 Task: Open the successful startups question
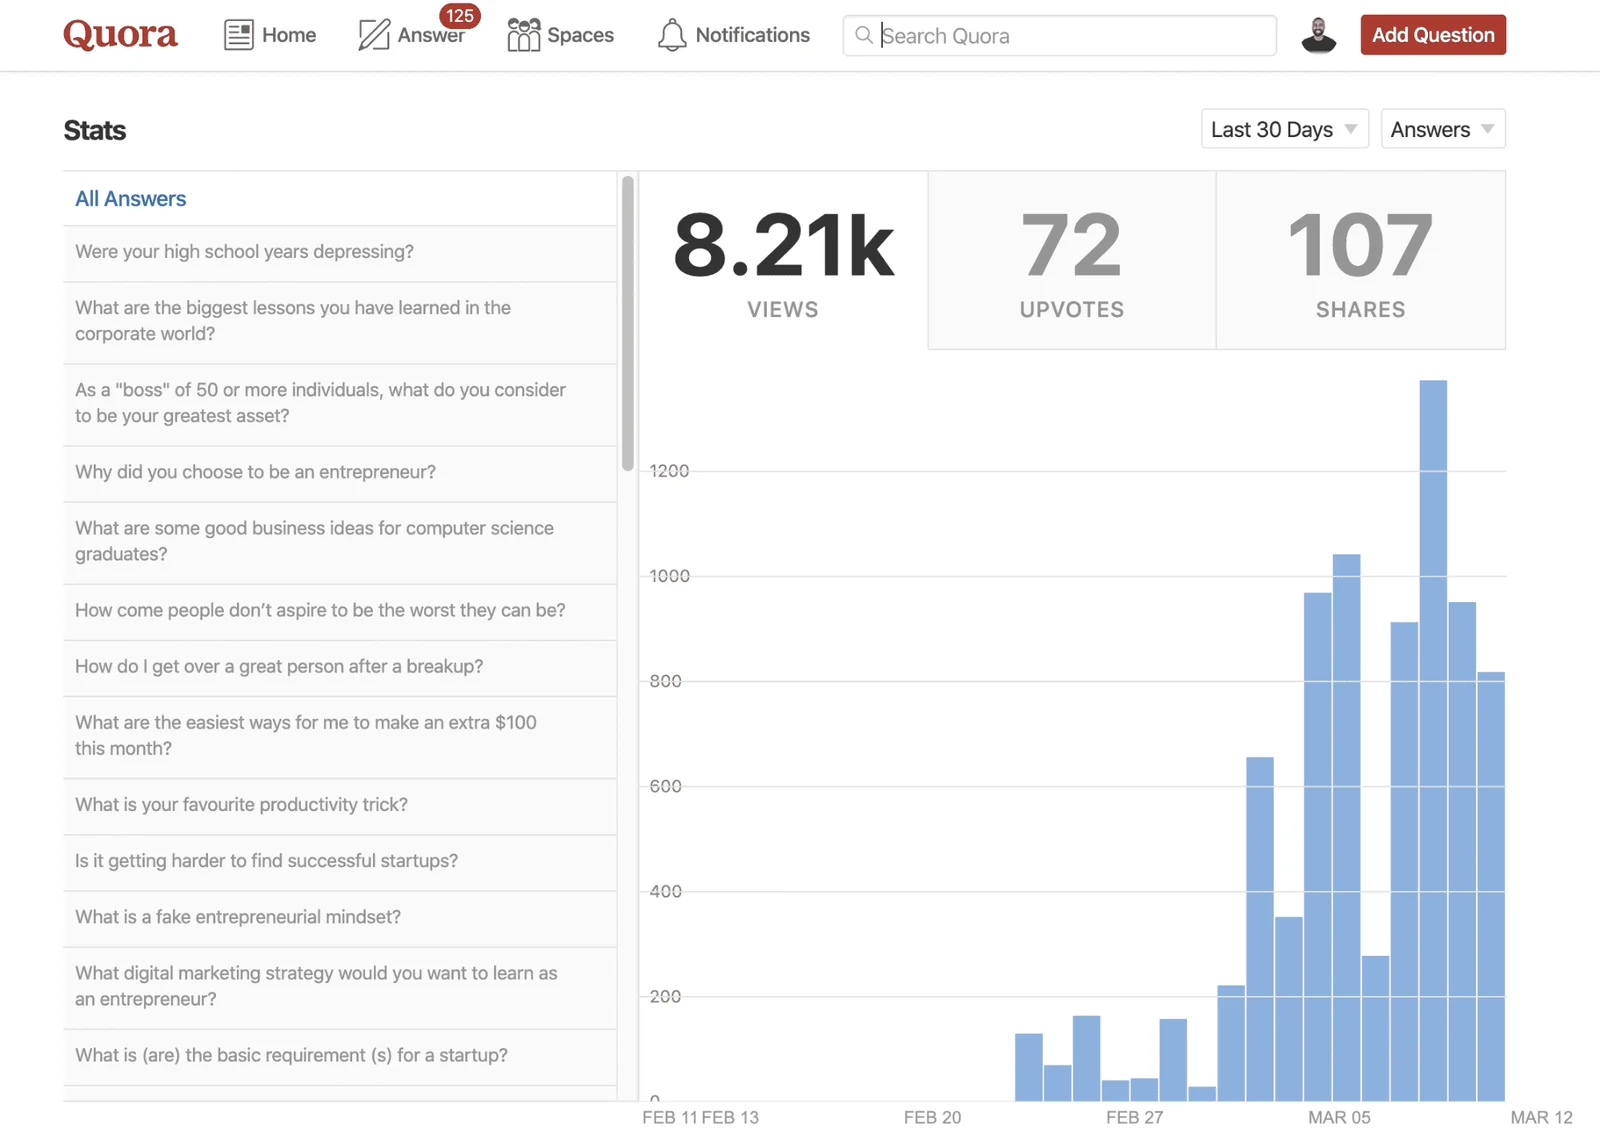tap(339, 861)
